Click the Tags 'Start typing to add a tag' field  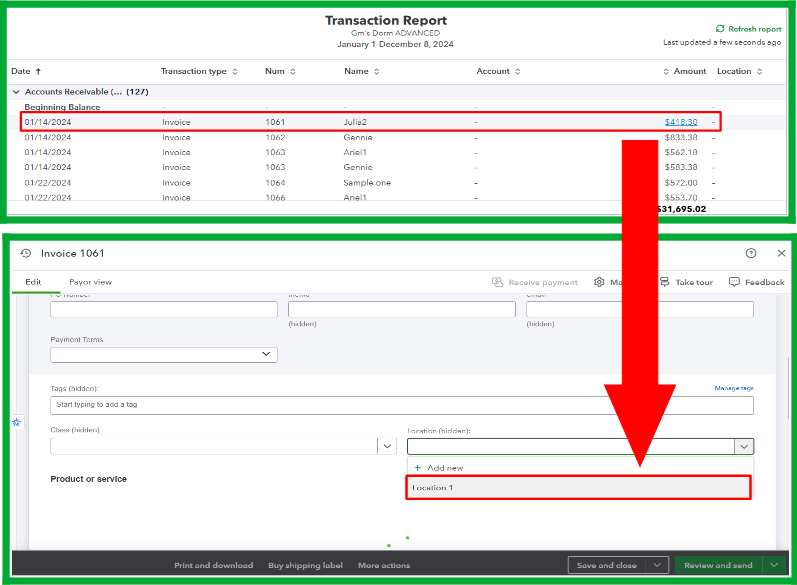(x=402, y=405)
